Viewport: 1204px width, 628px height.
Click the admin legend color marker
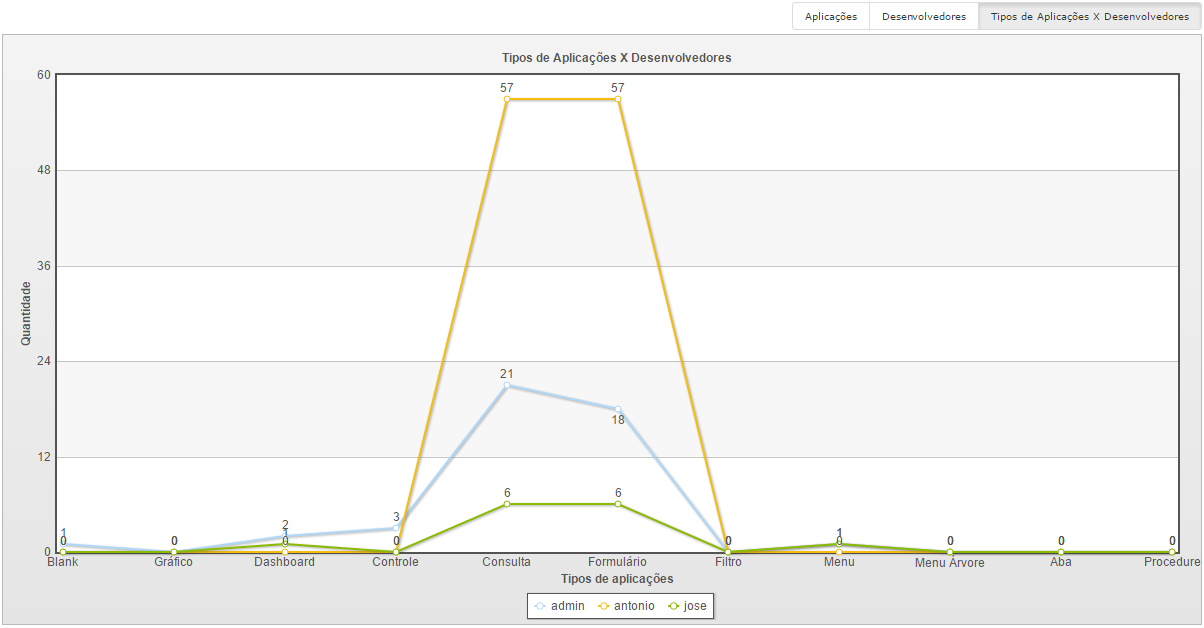coord(540,606)
